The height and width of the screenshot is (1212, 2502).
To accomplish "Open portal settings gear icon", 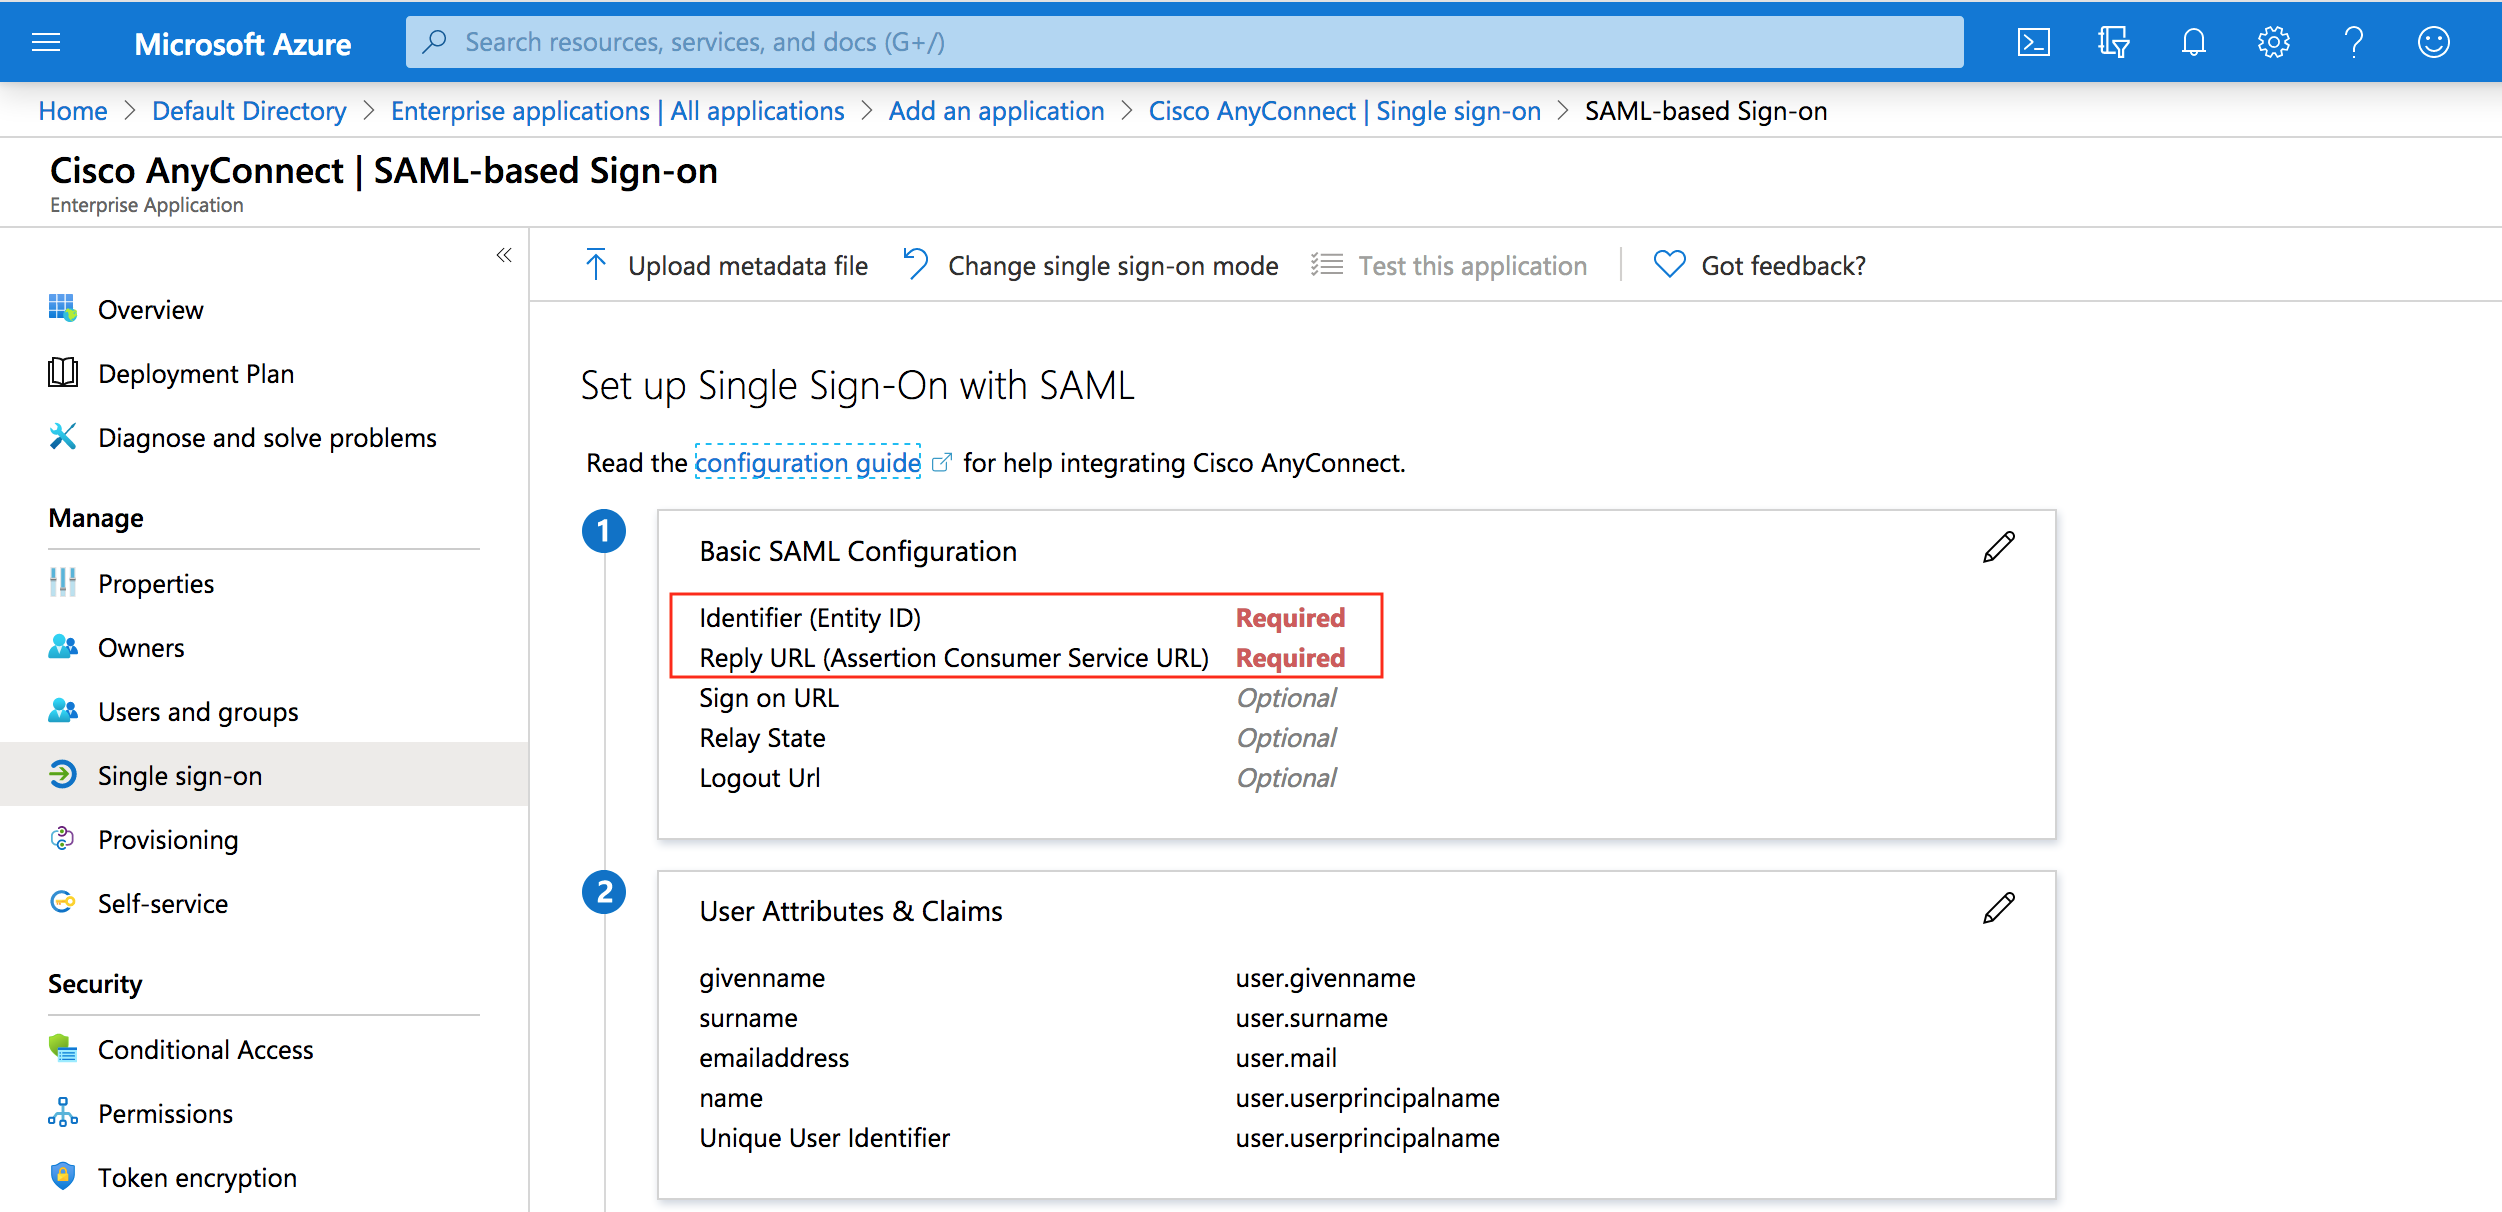I will coord(2273,42).
